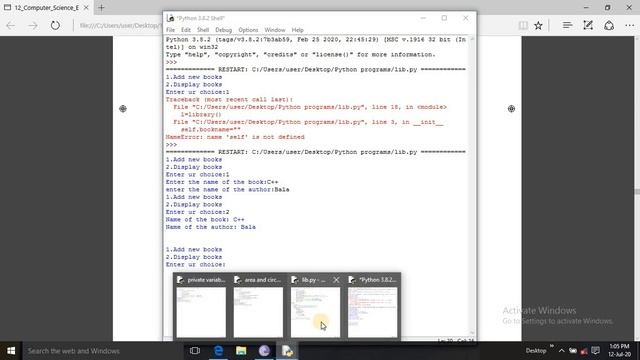Click the taskbar clock showing 1:05 PM
640x360 pixels.
click(x=620, y=351)
